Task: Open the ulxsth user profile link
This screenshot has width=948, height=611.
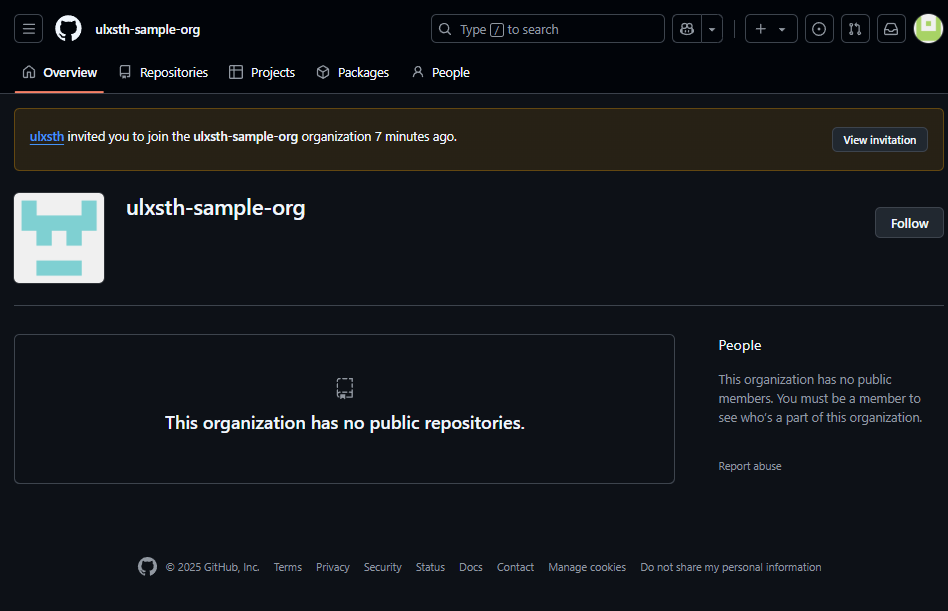Action: coord(47,137)
